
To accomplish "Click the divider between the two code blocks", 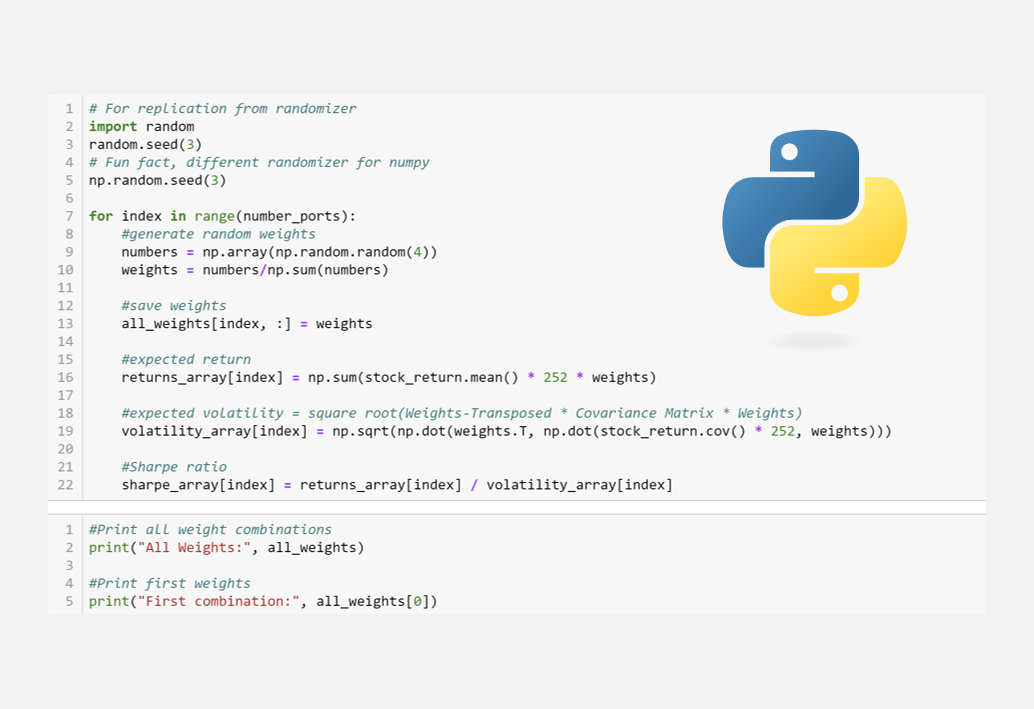I will click(x=517, y=510).
